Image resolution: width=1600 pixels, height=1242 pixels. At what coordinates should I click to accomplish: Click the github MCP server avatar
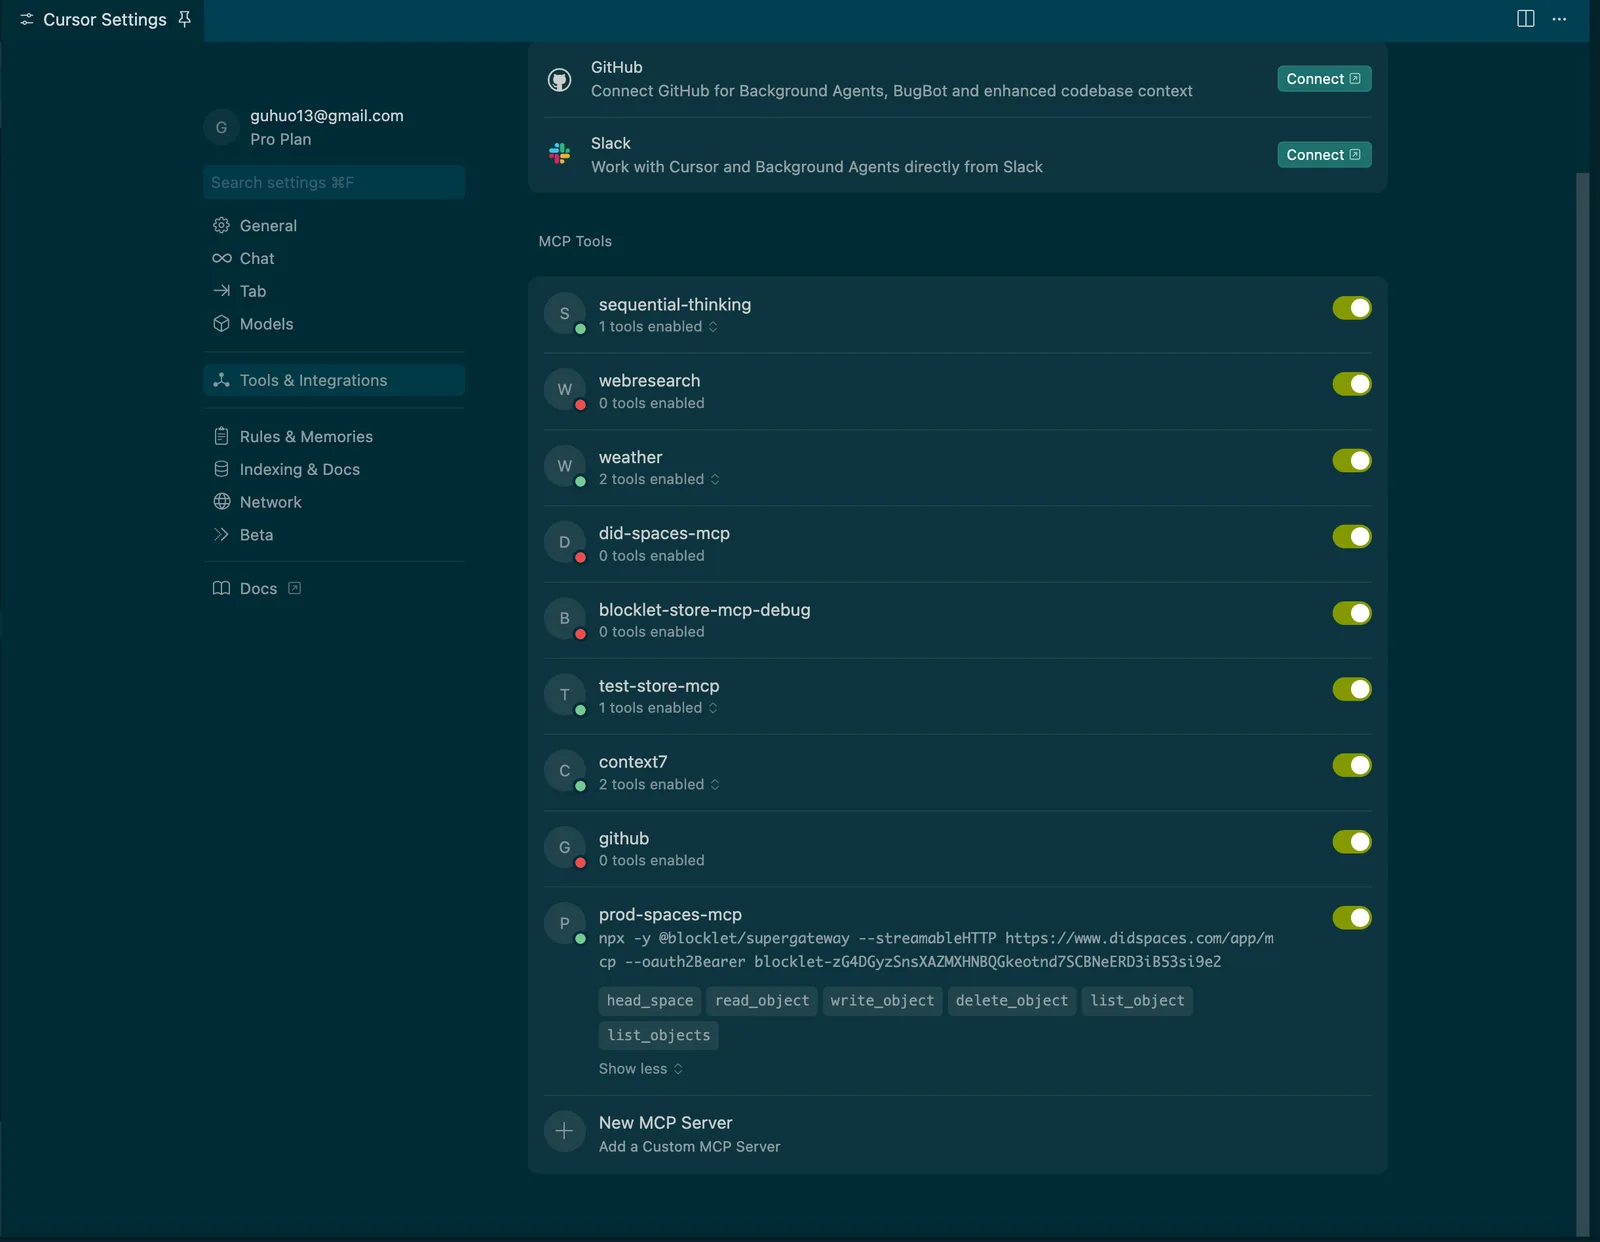(565, 847)
